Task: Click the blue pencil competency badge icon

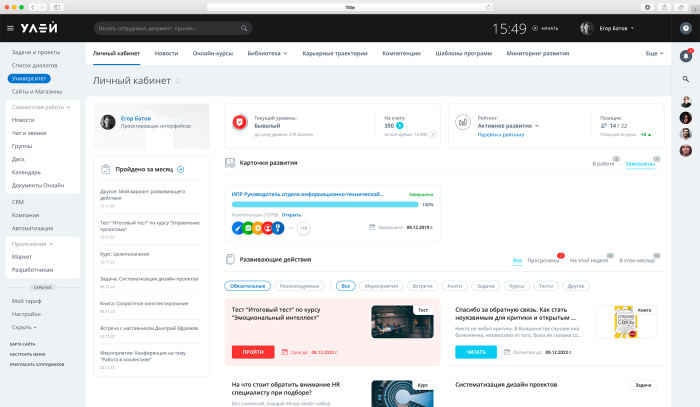Action: 238,227
